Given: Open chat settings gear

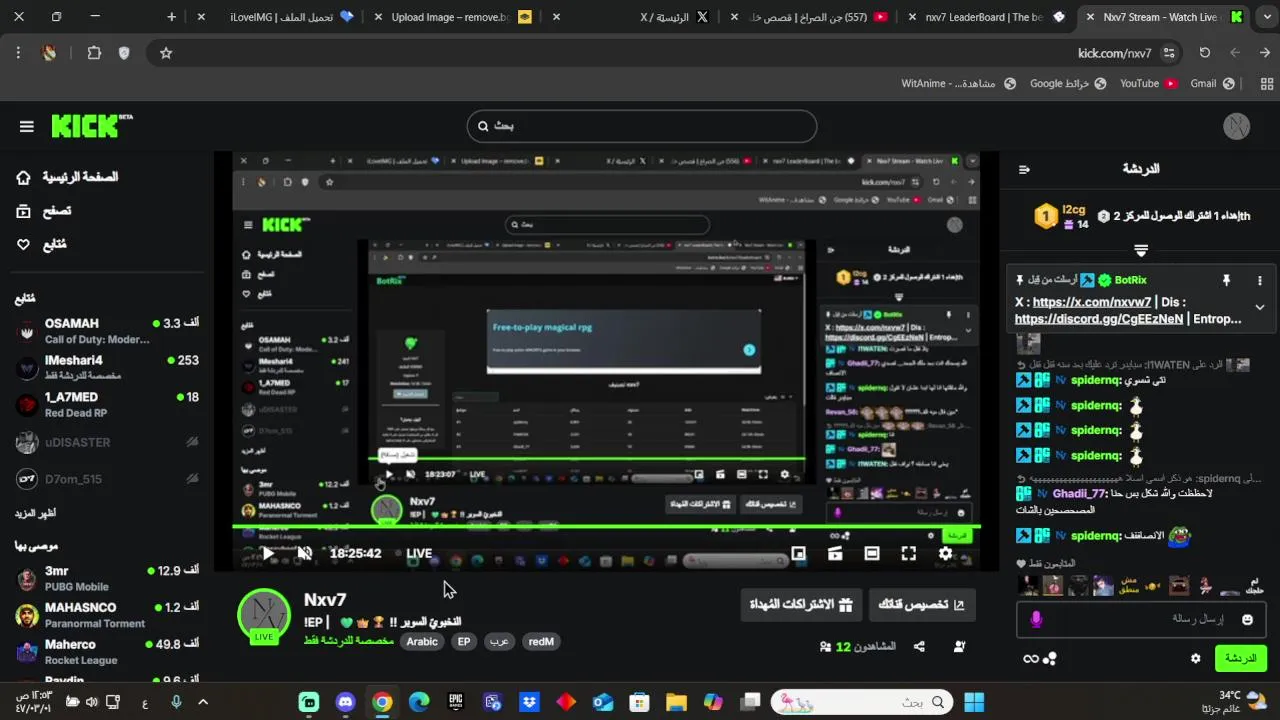Looking at the screenshot, I should [1195, 658].
